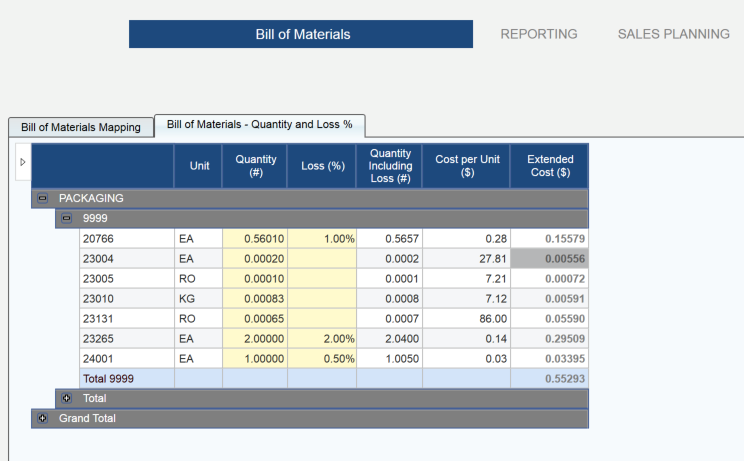Expand the Grand Total row
Image resolution: width=744 pixels, height=461 pixels.
43,418
